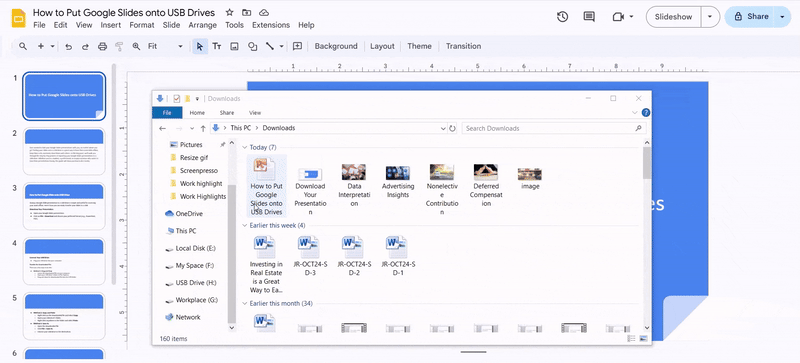The image size is (800, 363).
Task: Select the Line tool
Action: (269, 46)
